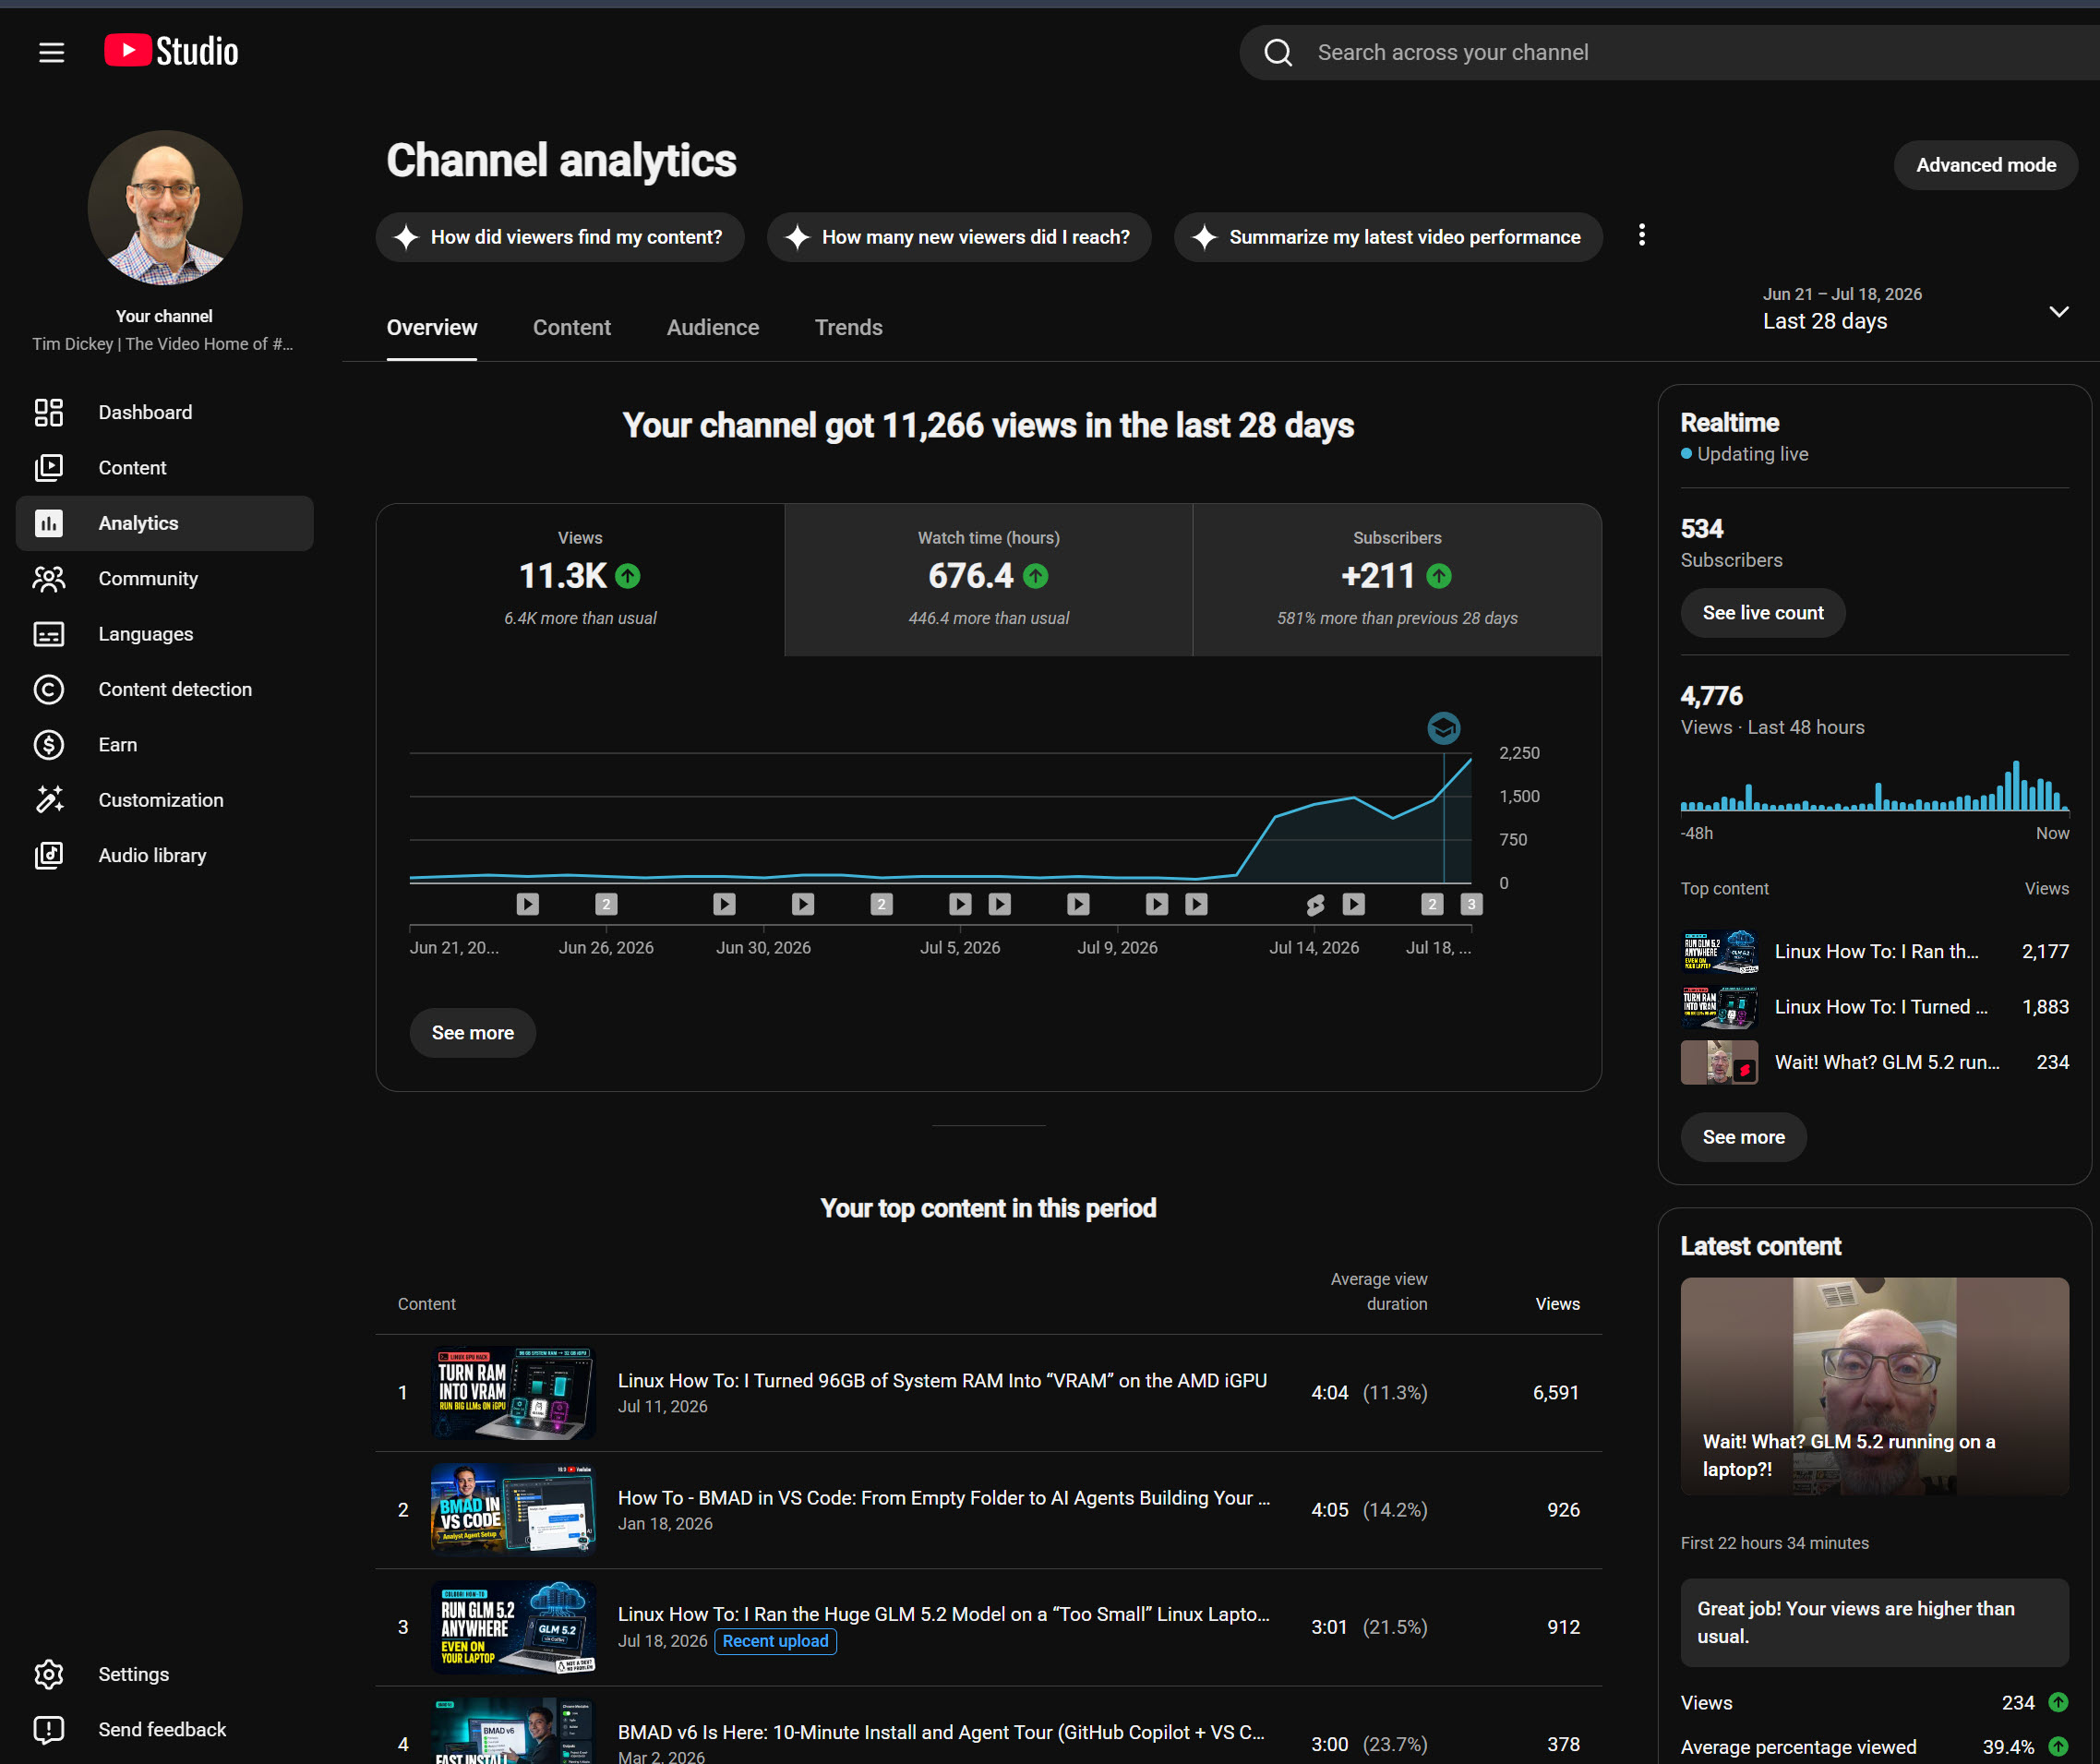The width and height of the screenshot is (2100, 1764).
Task: Switch to the Trends tab
Action: point(848,327)
